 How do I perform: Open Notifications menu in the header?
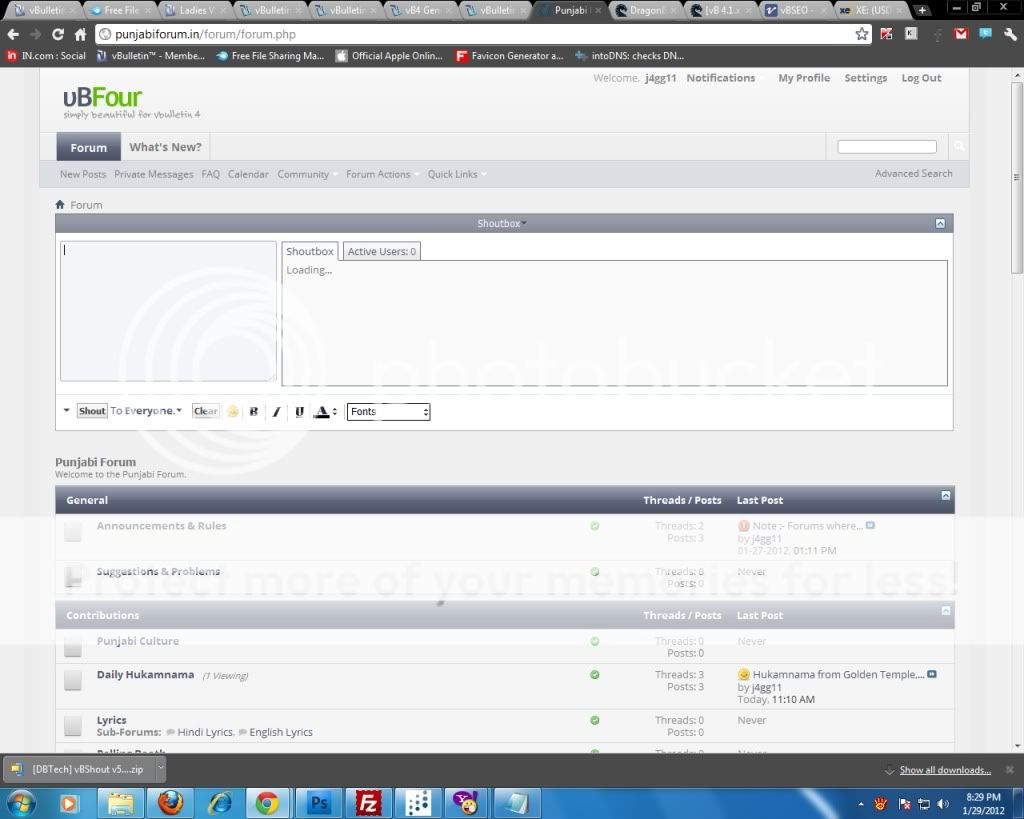click(x=720, y=78)
